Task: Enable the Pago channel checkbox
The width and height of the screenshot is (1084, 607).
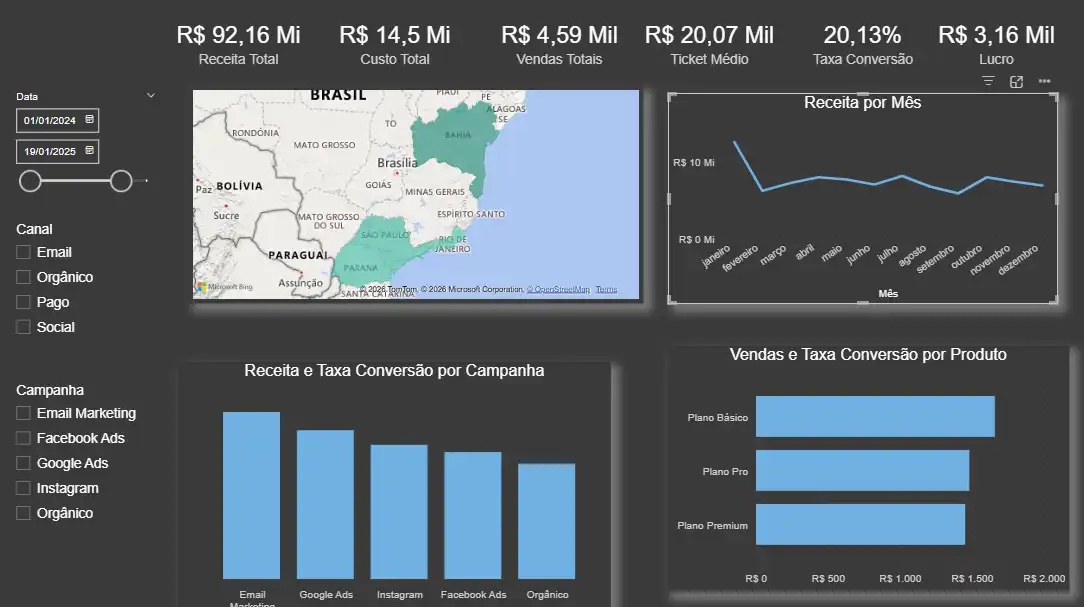Action: (x=24, y=302)
